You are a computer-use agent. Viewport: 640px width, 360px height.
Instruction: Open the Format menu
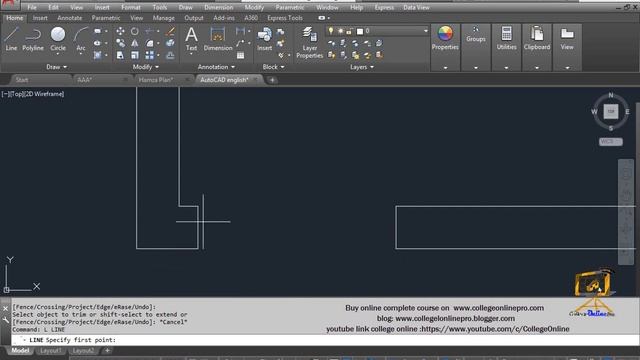click(x=131, y=7)
